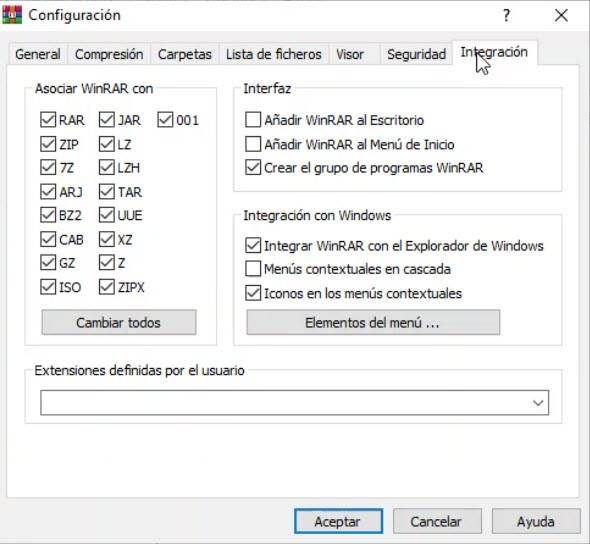Viewport: 590px width, 544px height.
Task: Uncheck the RAR association checkbox
Action: point(48,120)
